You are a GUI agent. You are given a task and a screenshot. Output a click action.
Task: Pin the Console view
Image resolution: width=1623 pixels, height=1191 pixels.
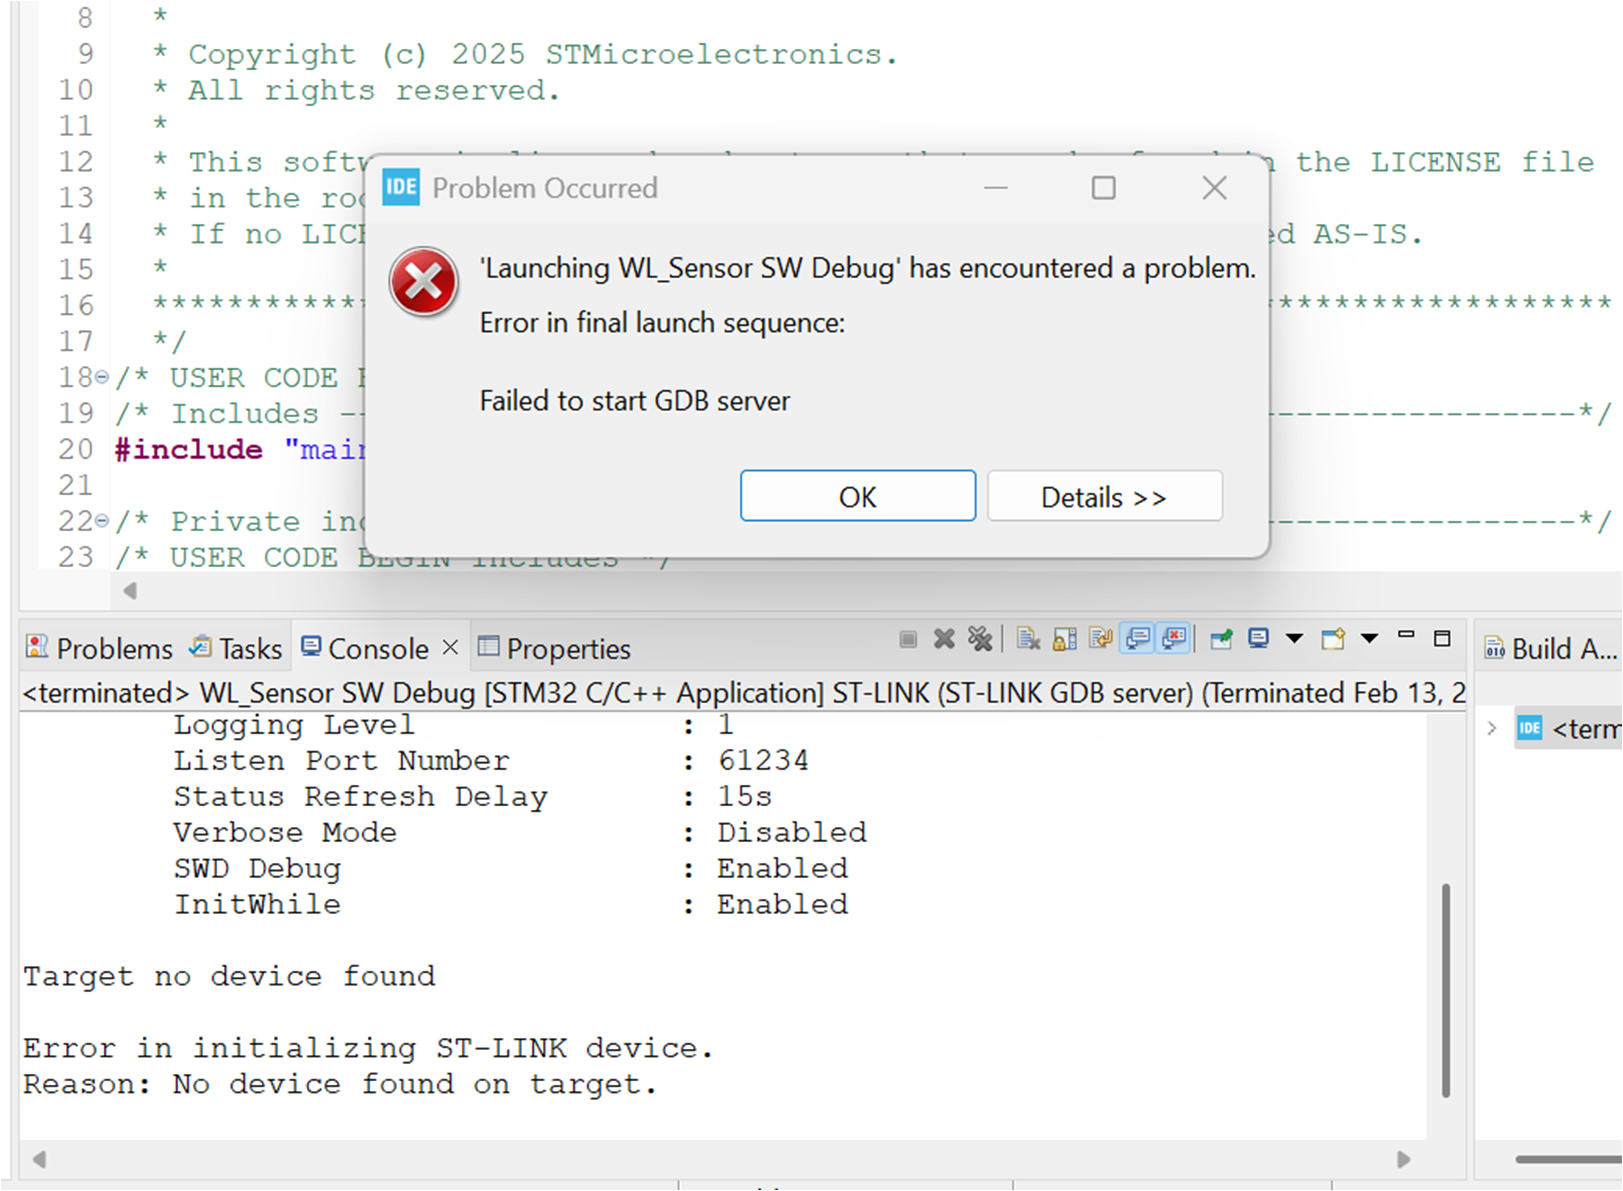click(1221, 638)
